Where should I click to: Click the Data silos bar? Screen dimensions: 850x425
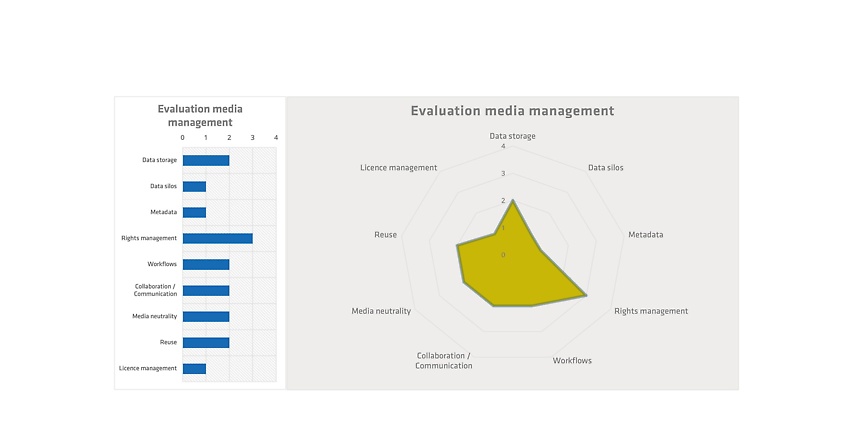[194, 186]
